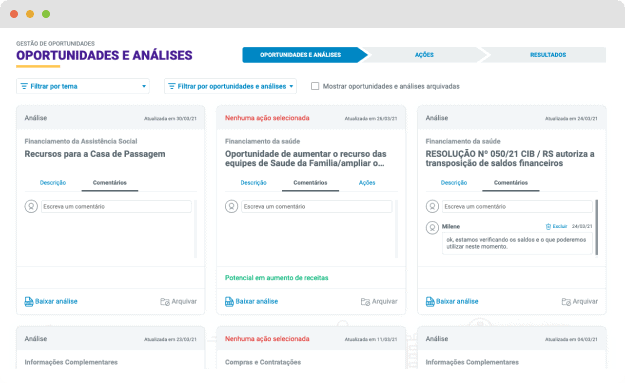625x383 pixels.
Task: Go to Ações step
Action: (x=424, y=55)
